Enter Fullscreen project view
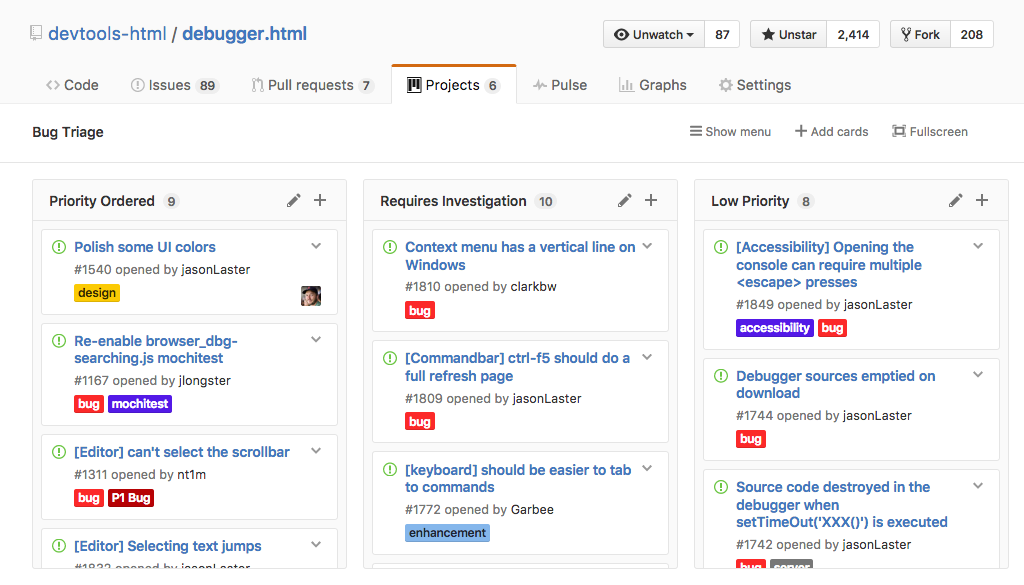Viewport: 1024px width, 585px height. coord(930,131)
